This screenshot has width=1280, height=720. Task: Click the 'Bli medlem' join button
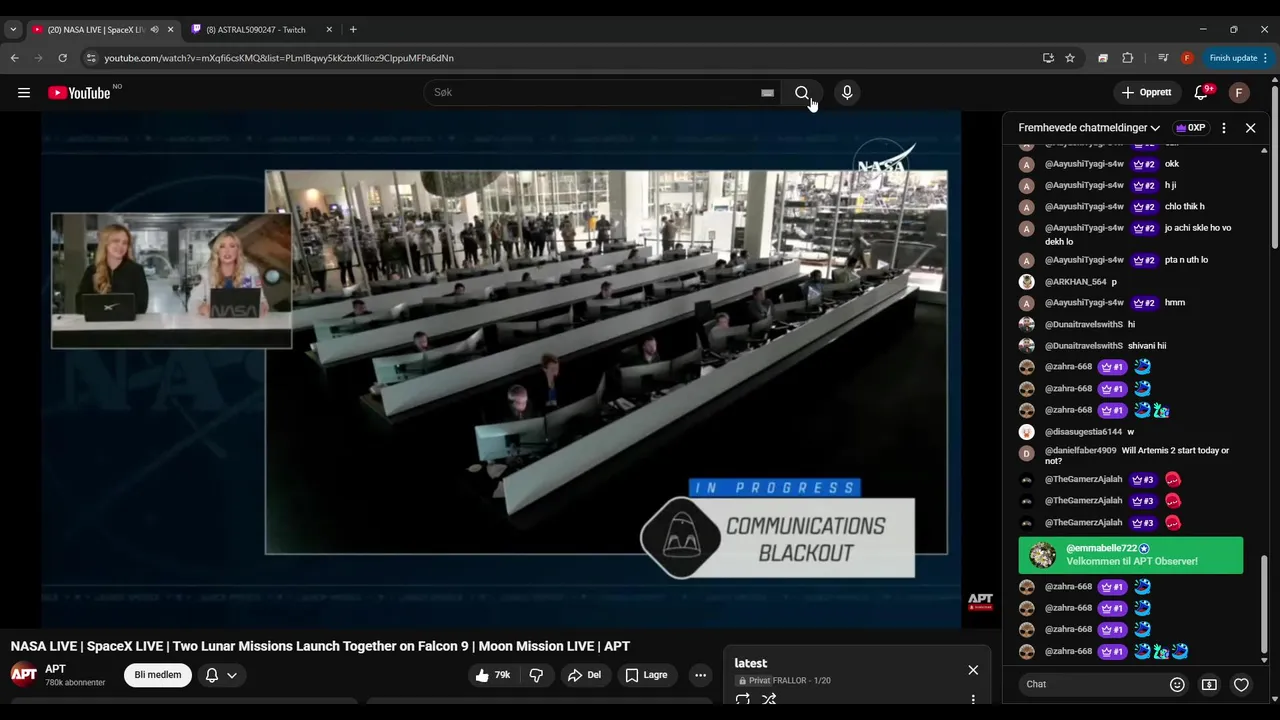[158, 675]
